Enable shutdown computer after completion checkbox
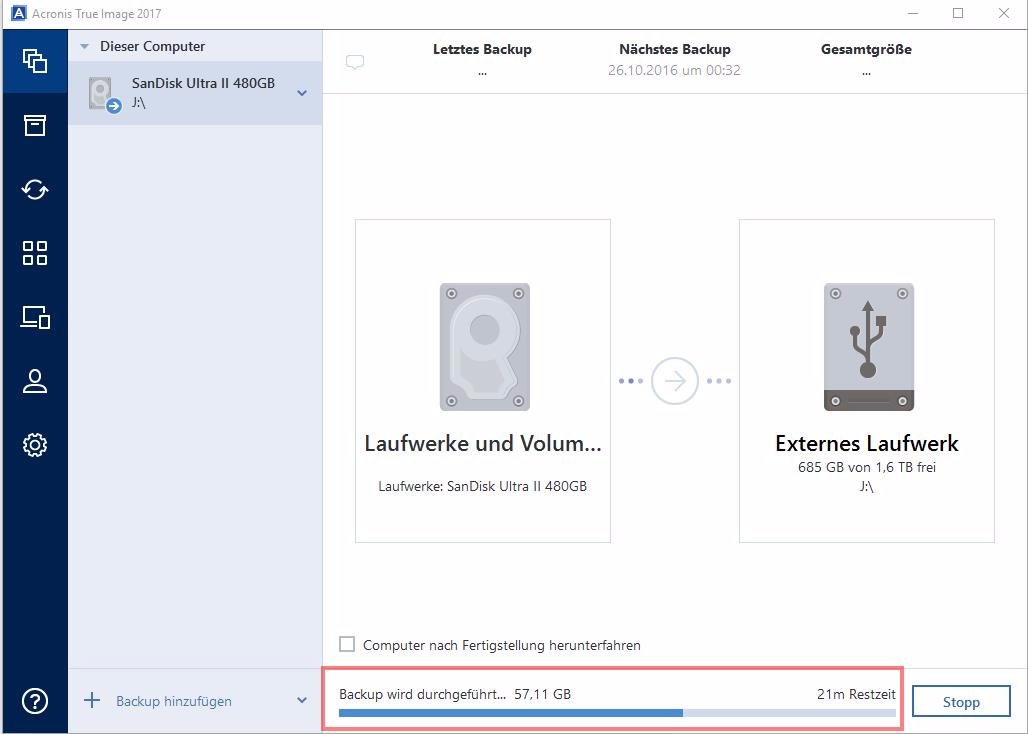The image size is (1028, 734). pos(347,644)
